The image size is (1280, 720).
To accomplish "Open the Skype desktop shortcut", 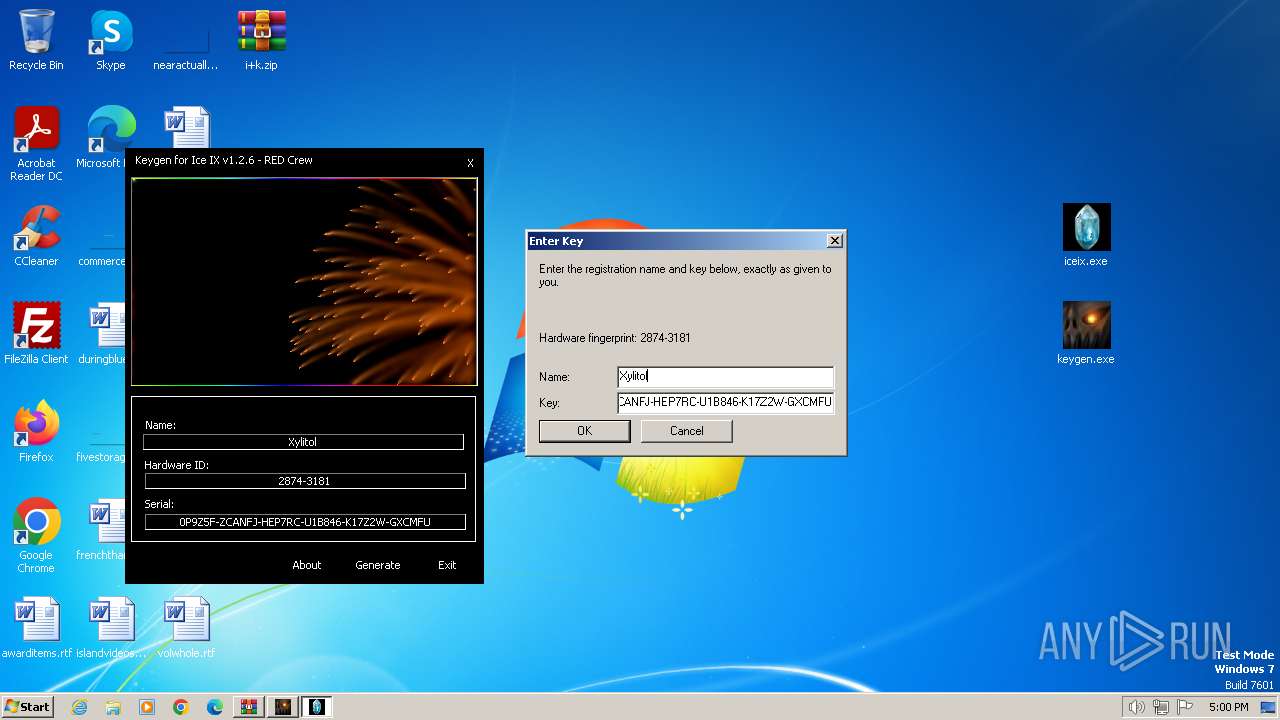I will click(x=110, y=40).
